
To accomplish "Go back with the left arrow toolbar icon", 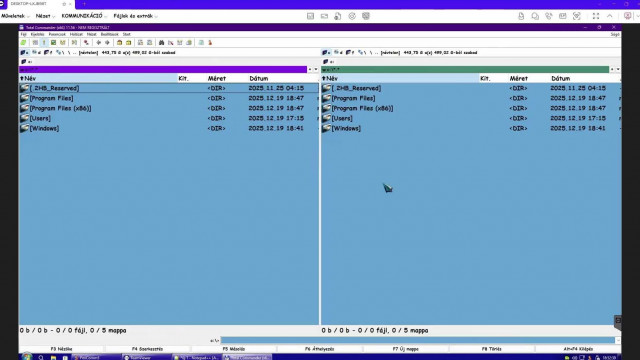I will click(98, 42).
